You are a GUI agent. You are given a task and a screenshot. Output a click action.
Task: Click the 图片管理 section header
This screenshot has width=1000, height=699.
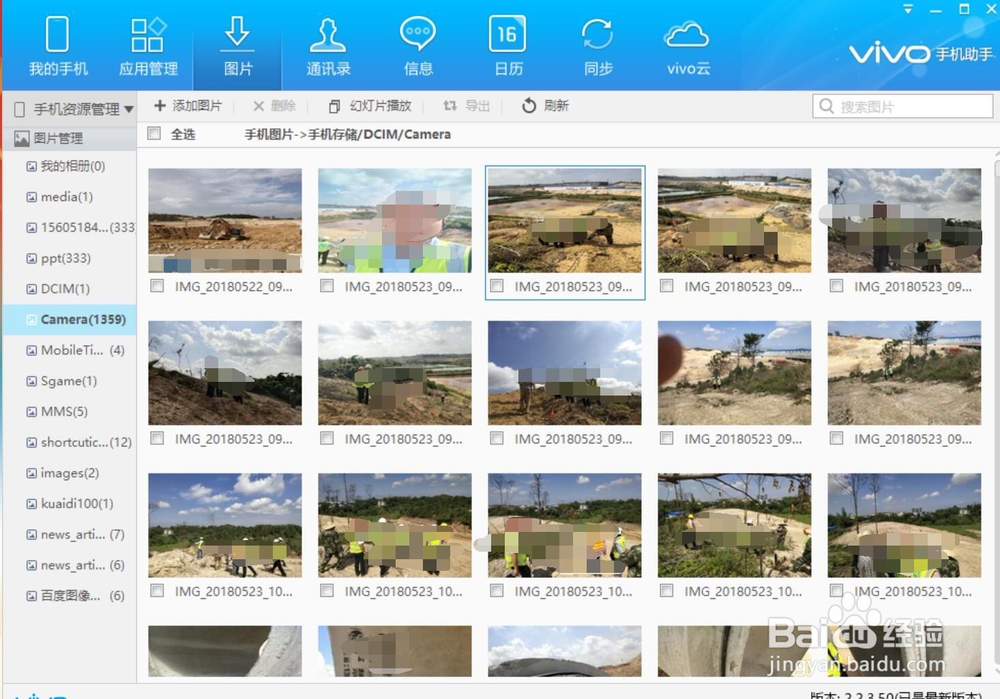click(x=70, y=138)
